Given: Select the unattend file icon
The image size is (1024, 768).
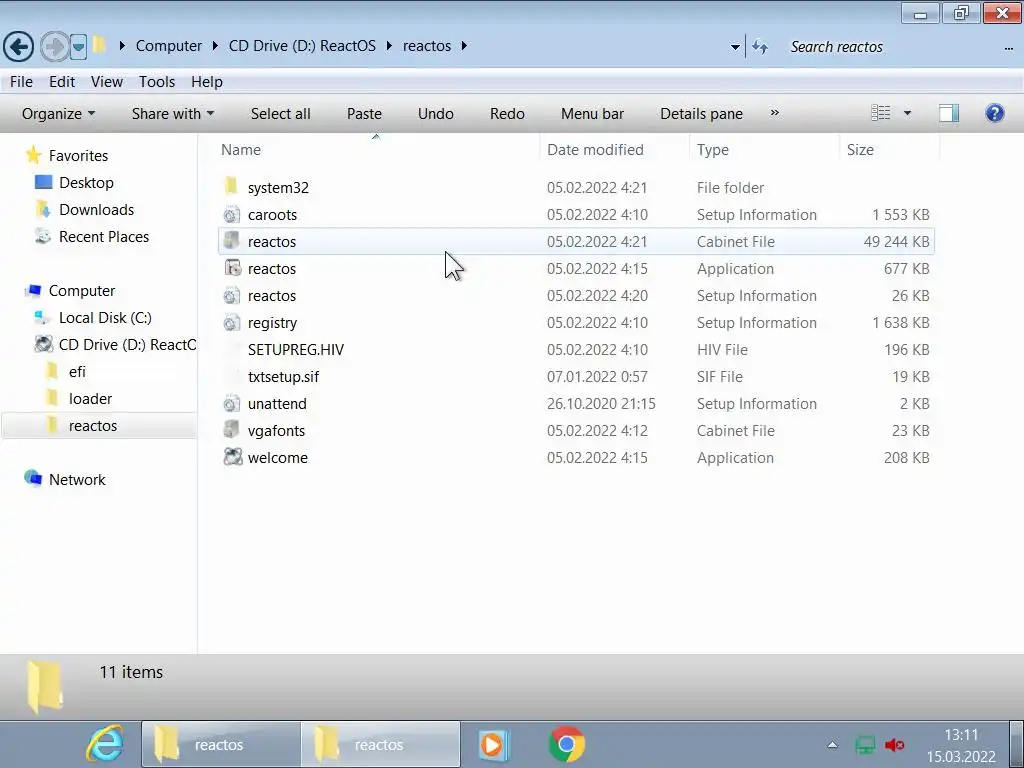Looking at the screenshot, I should [231, 404].
